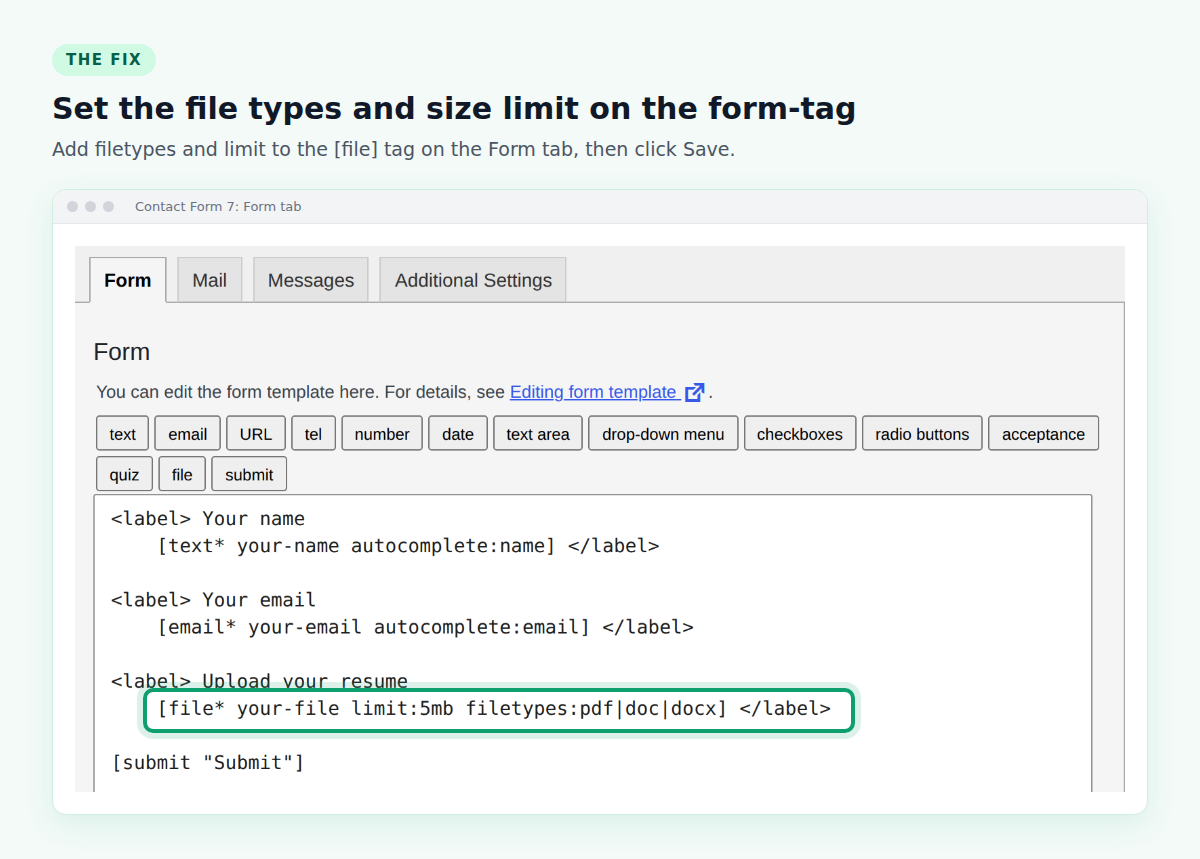Open the Additional Settings tab
This screenshot has height=859, width=1200.
tap(473, 280)
